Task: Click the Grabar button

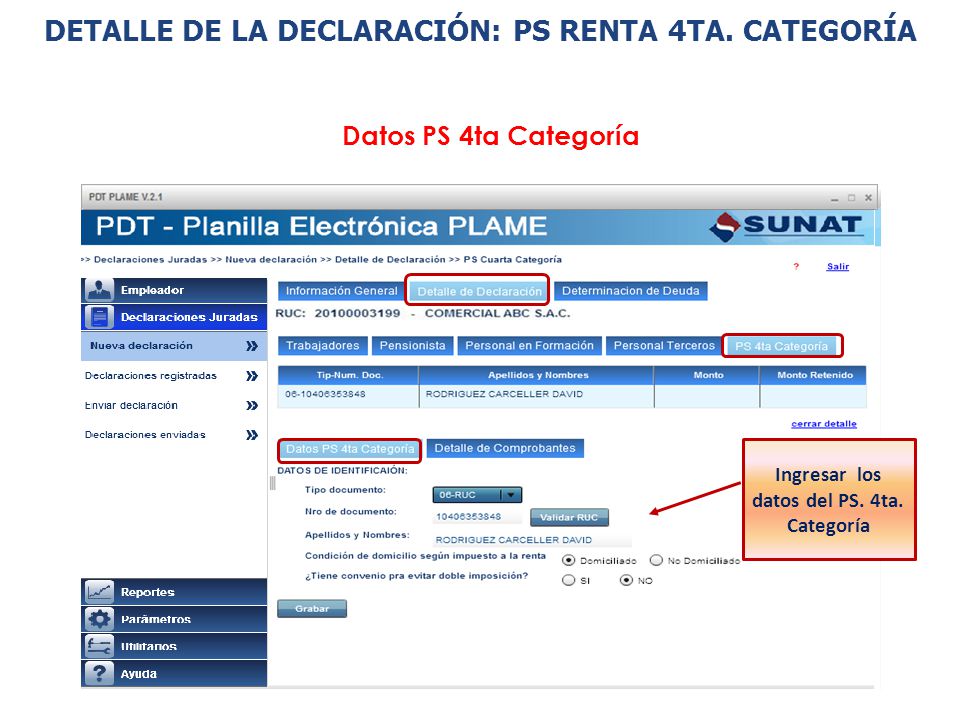Action: click(x=312, y=609)
